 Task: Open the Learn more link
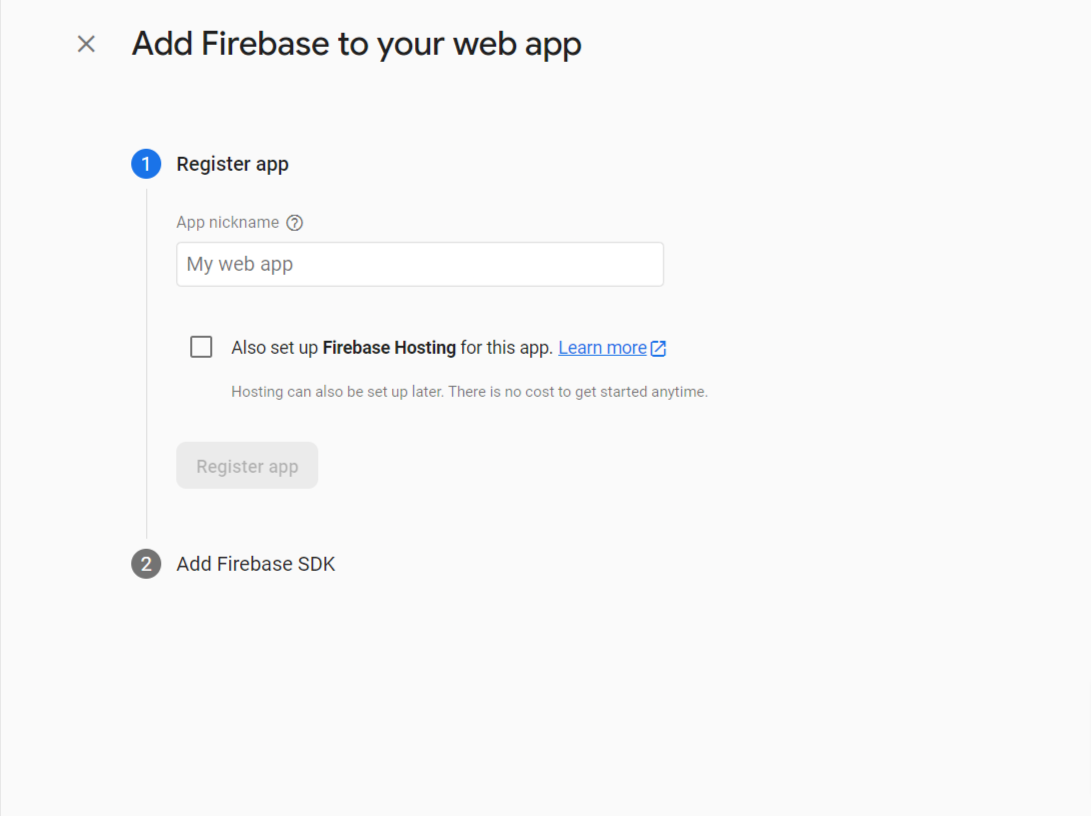[602, 348]
